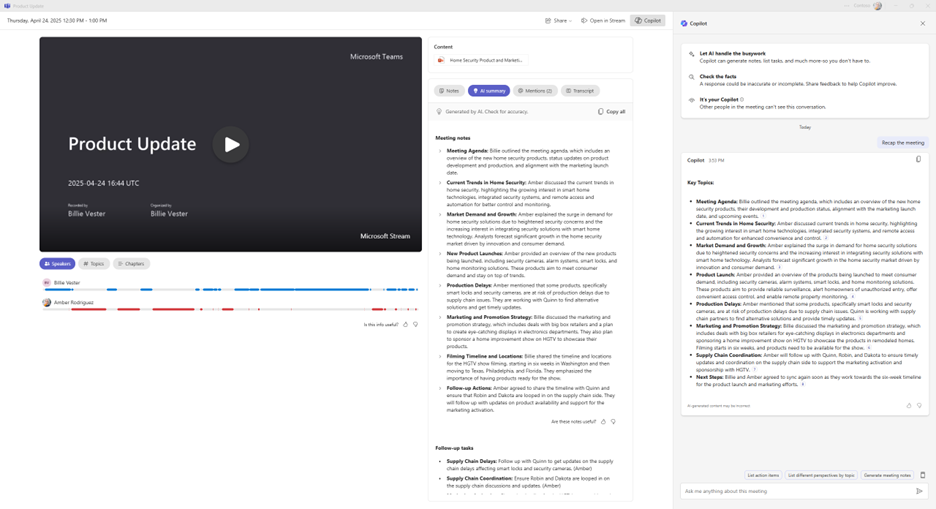Viewport: 936px width, 509px height.
Task: Open prompt guide icon beside suggestions
Action: (923, 475)
